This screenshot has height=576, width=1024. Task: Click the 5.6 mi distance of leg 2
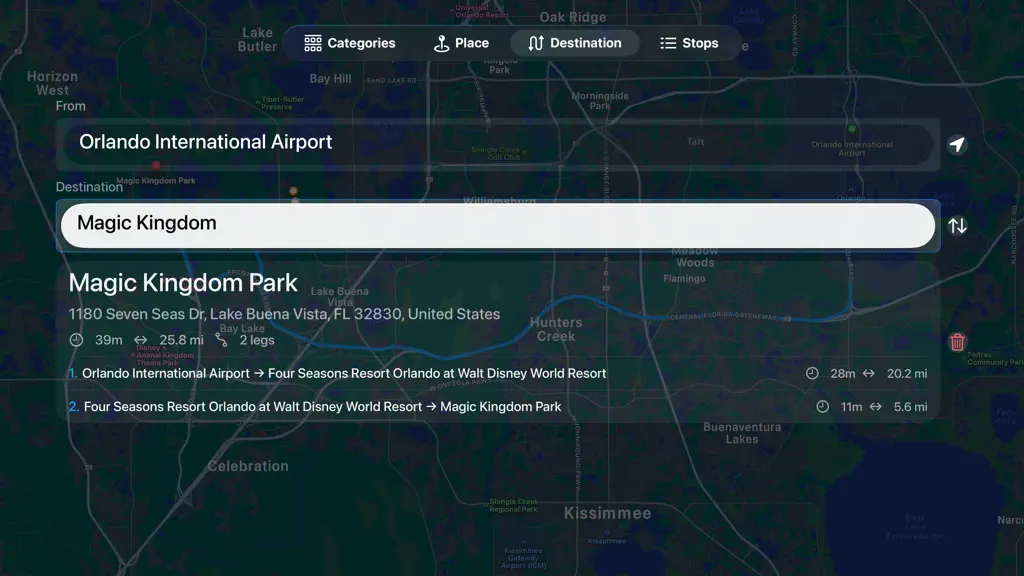910,407
